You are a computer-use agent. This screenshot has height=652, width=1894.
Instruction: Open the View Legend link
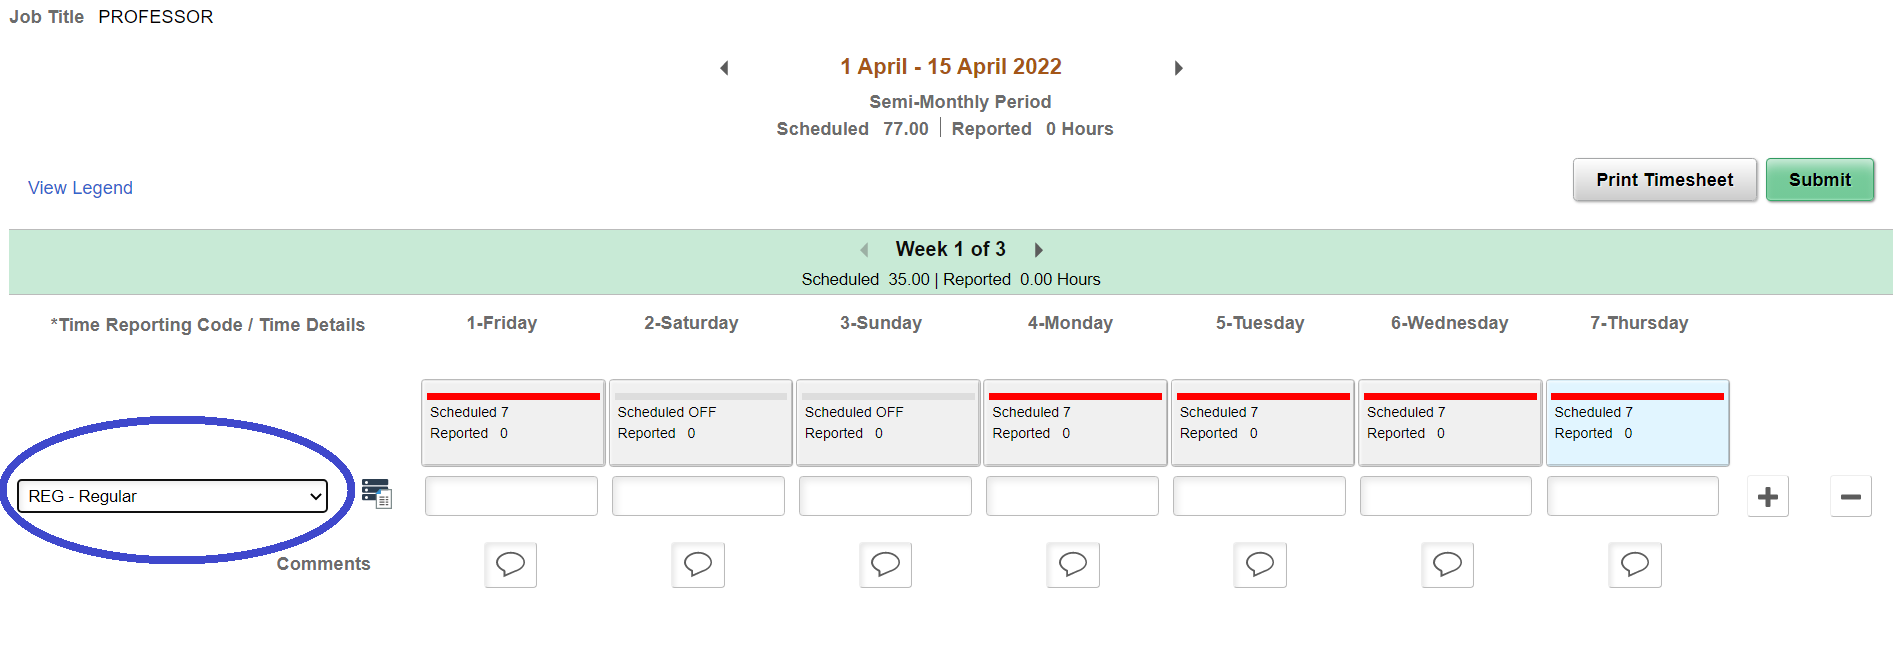click(80, 188)
